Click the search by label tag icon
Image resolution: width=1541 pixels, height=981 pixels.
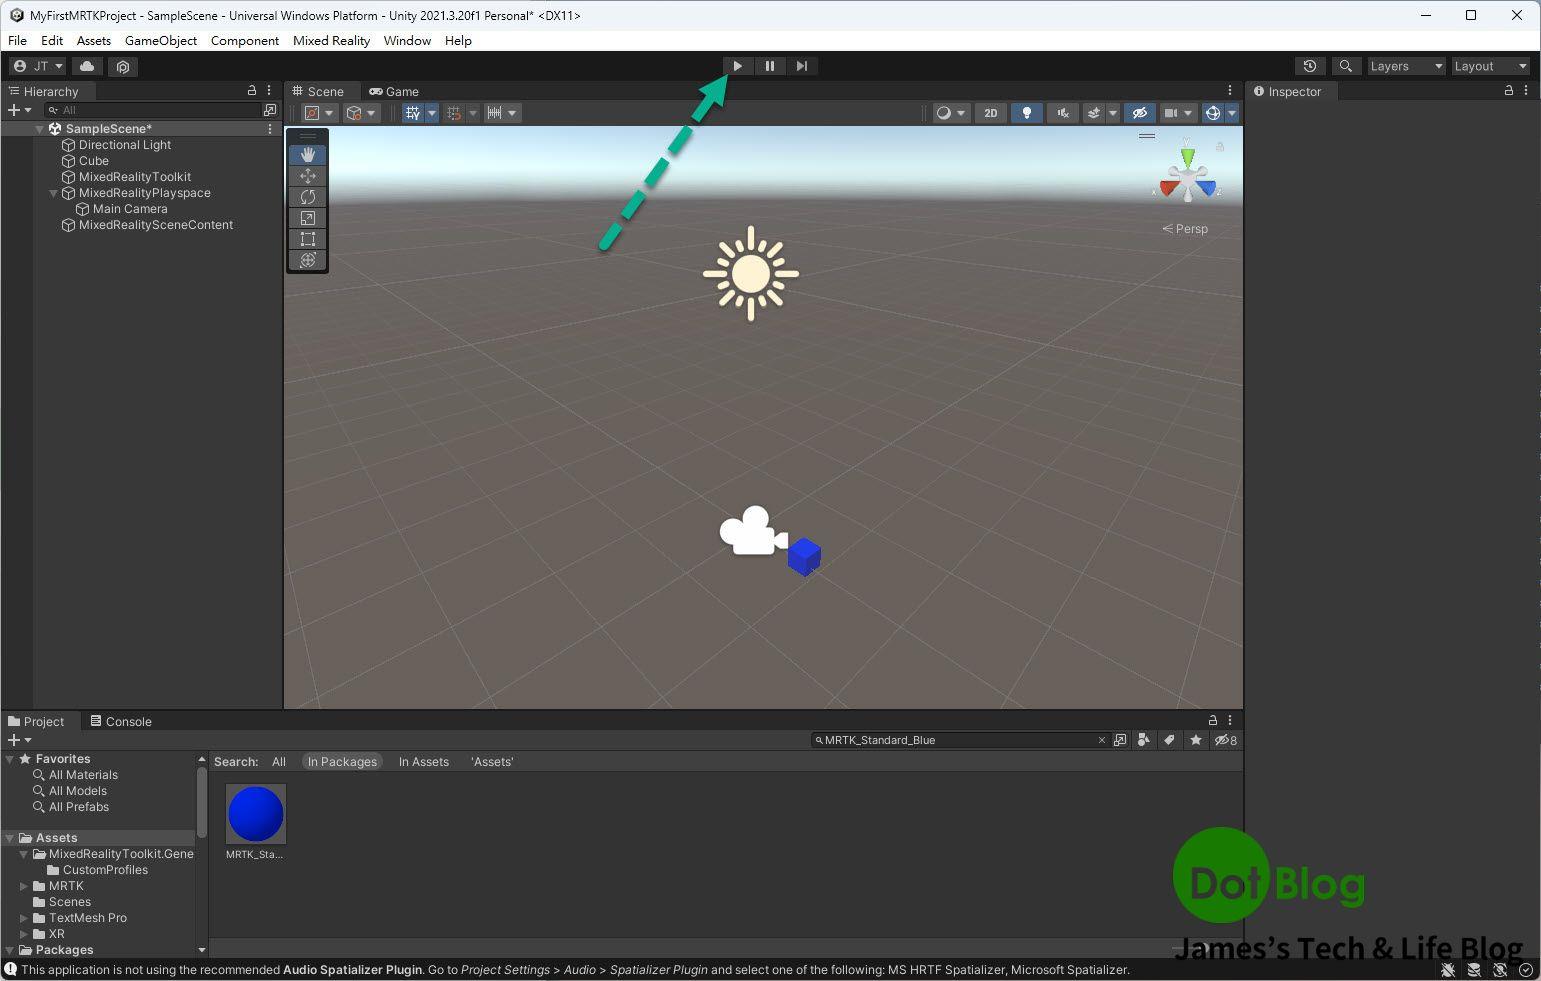tap(1169, 740)
